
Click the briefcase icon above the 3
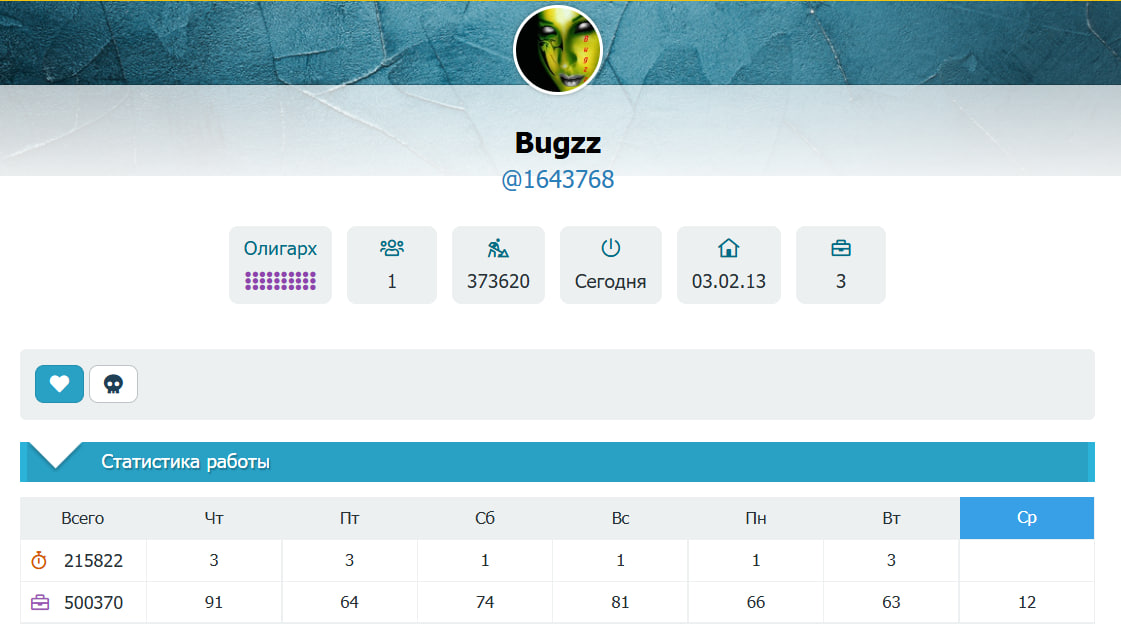pos(841,248)
